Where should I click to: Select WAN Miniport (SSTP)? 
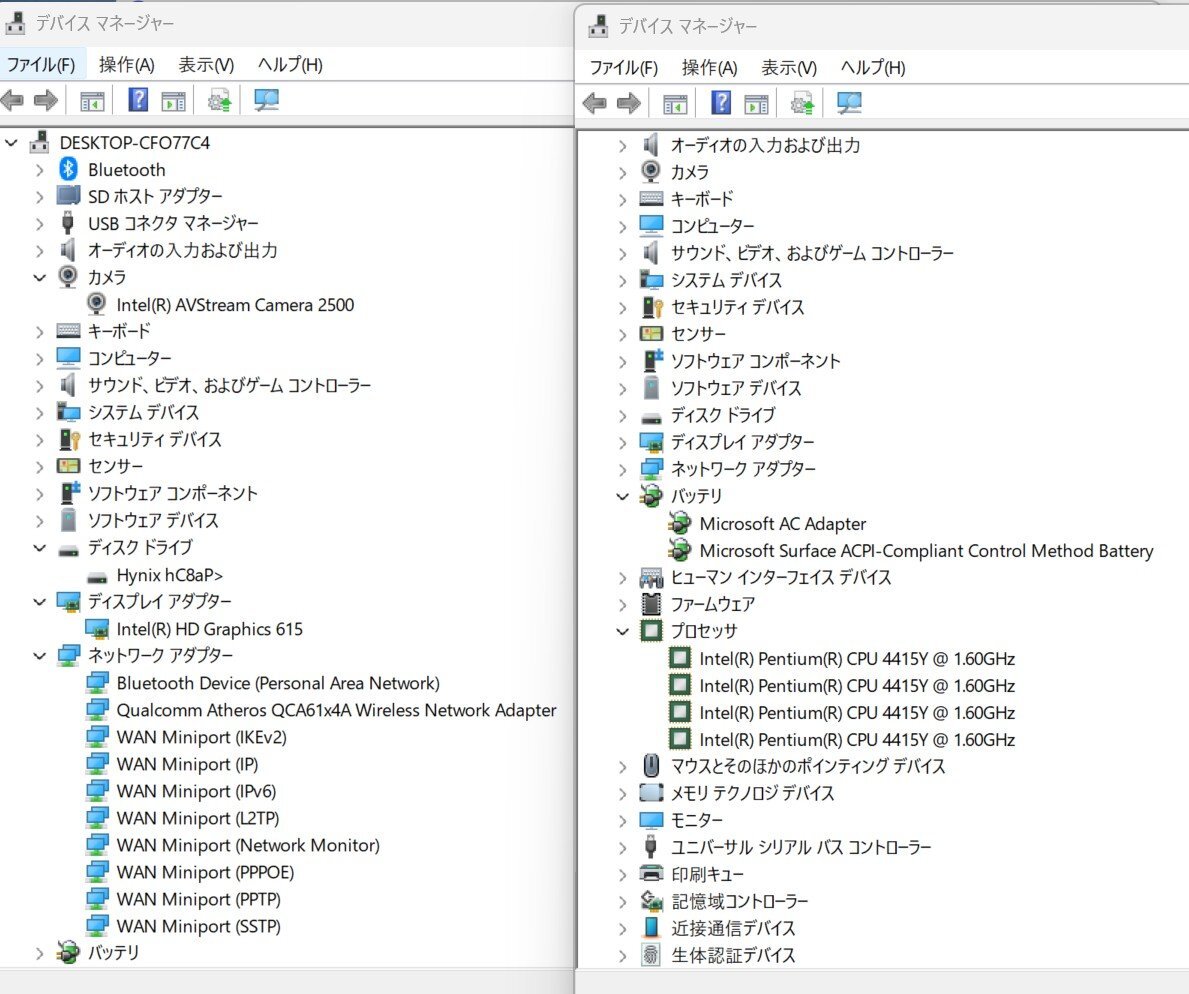[199, 926]
